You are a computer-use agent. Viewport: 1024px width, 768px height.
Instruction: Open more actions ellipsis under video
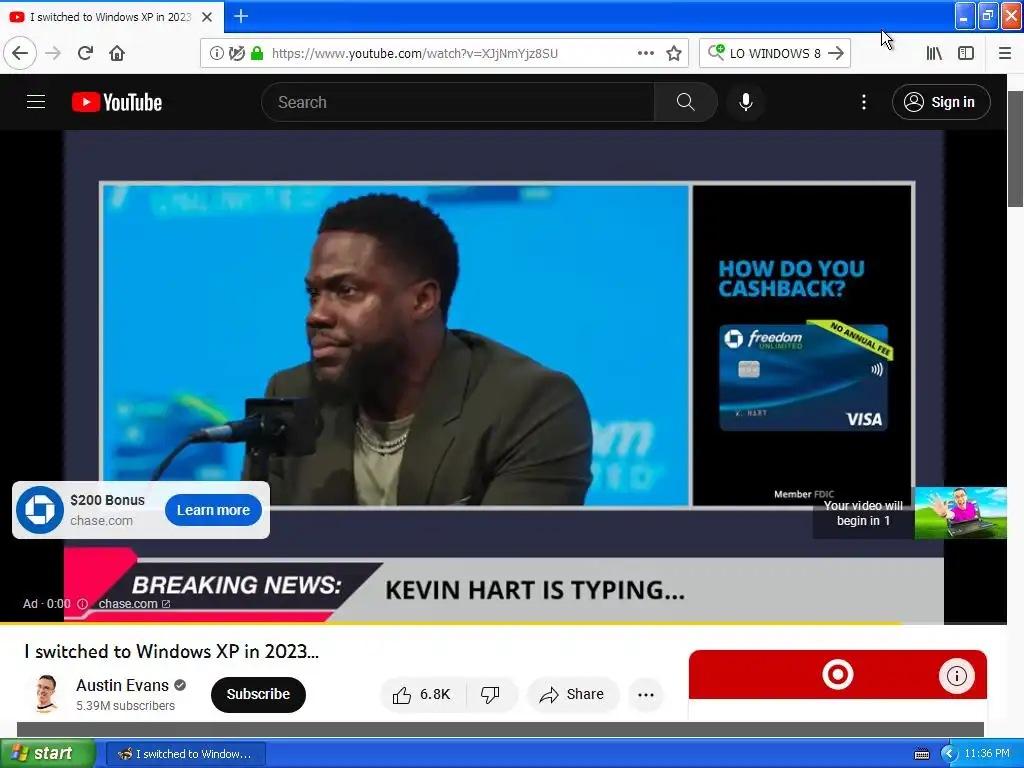646,694
